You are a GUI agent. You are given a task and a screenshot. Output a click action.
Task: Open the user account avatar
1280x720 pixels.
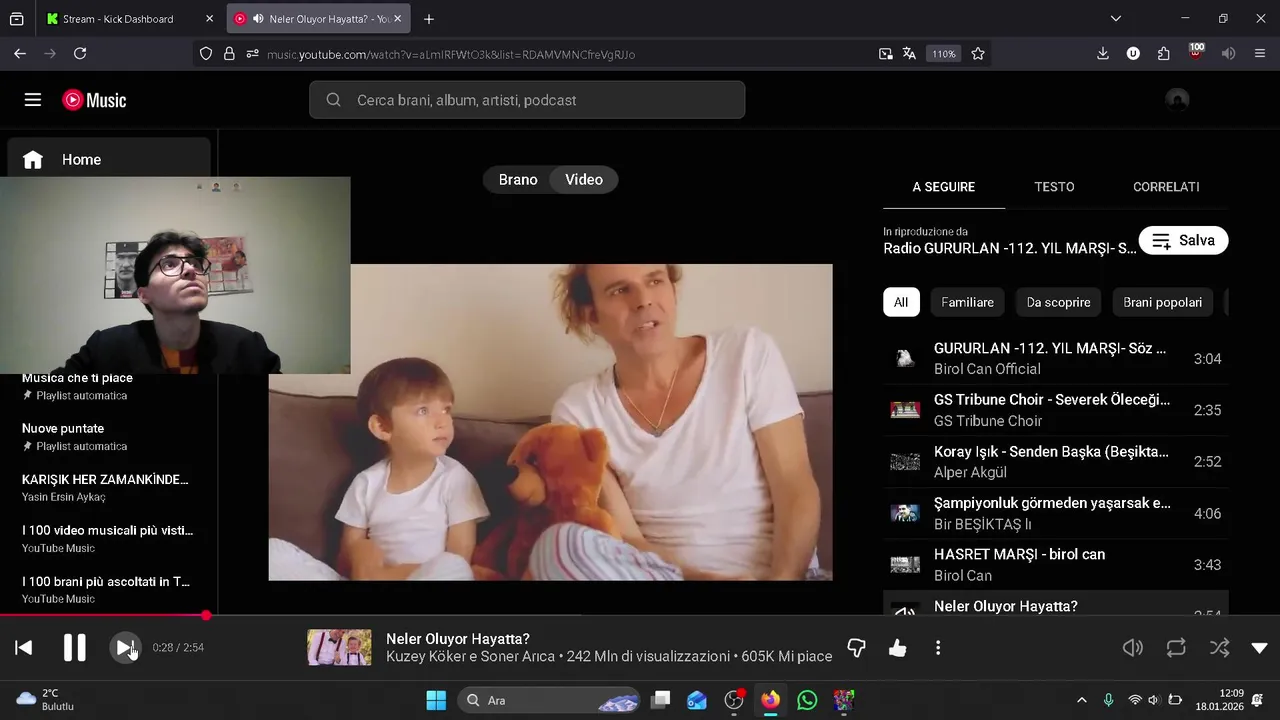click(x=1177, y=100)
